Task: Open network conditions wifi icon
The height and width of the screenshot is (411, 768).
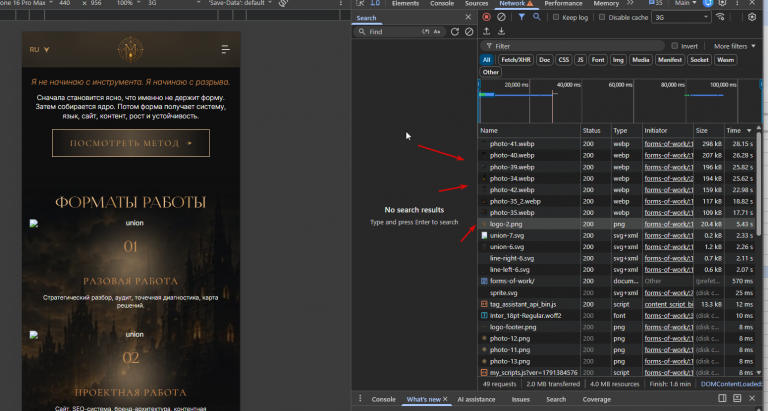Action: (720, 17)
